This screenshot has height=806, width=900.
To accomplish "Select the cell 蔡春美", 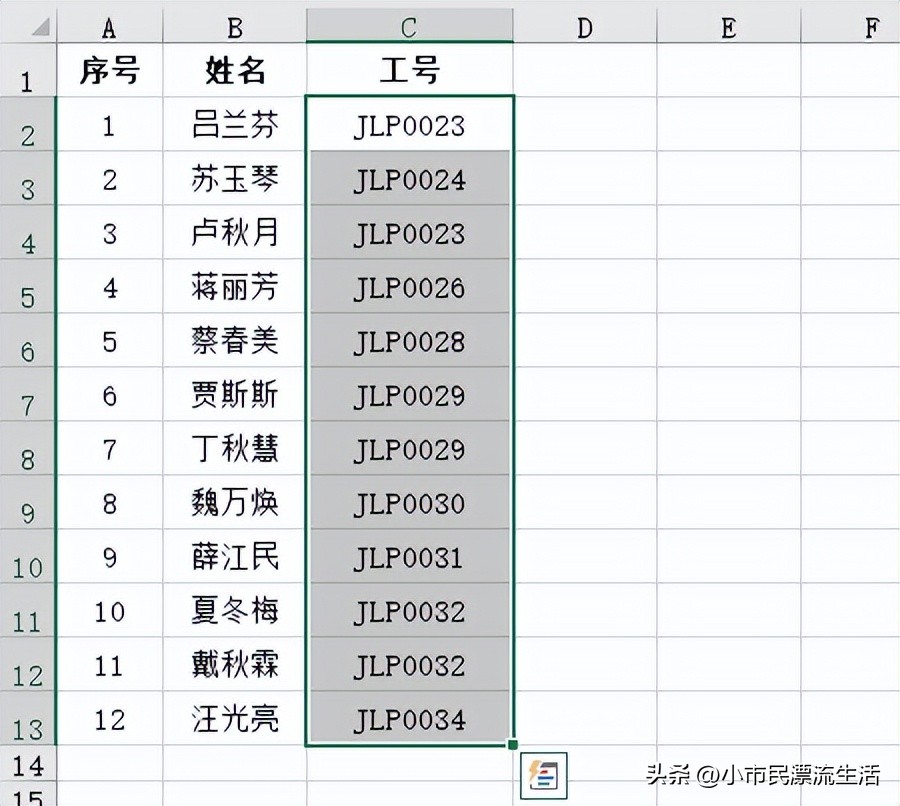I will click(x=235, y=340).
